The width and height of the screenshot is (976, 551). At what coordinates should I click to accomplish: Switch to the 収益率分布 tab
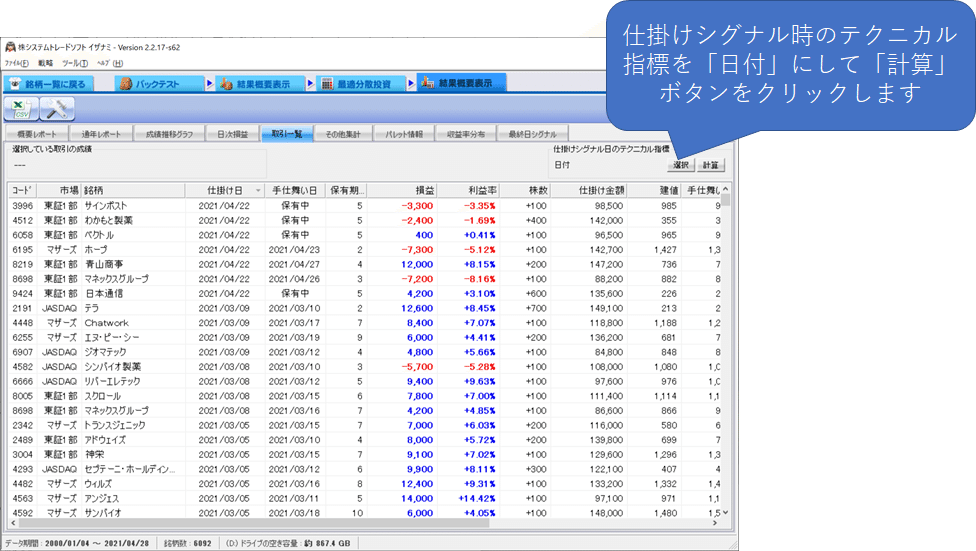[466, 134]
